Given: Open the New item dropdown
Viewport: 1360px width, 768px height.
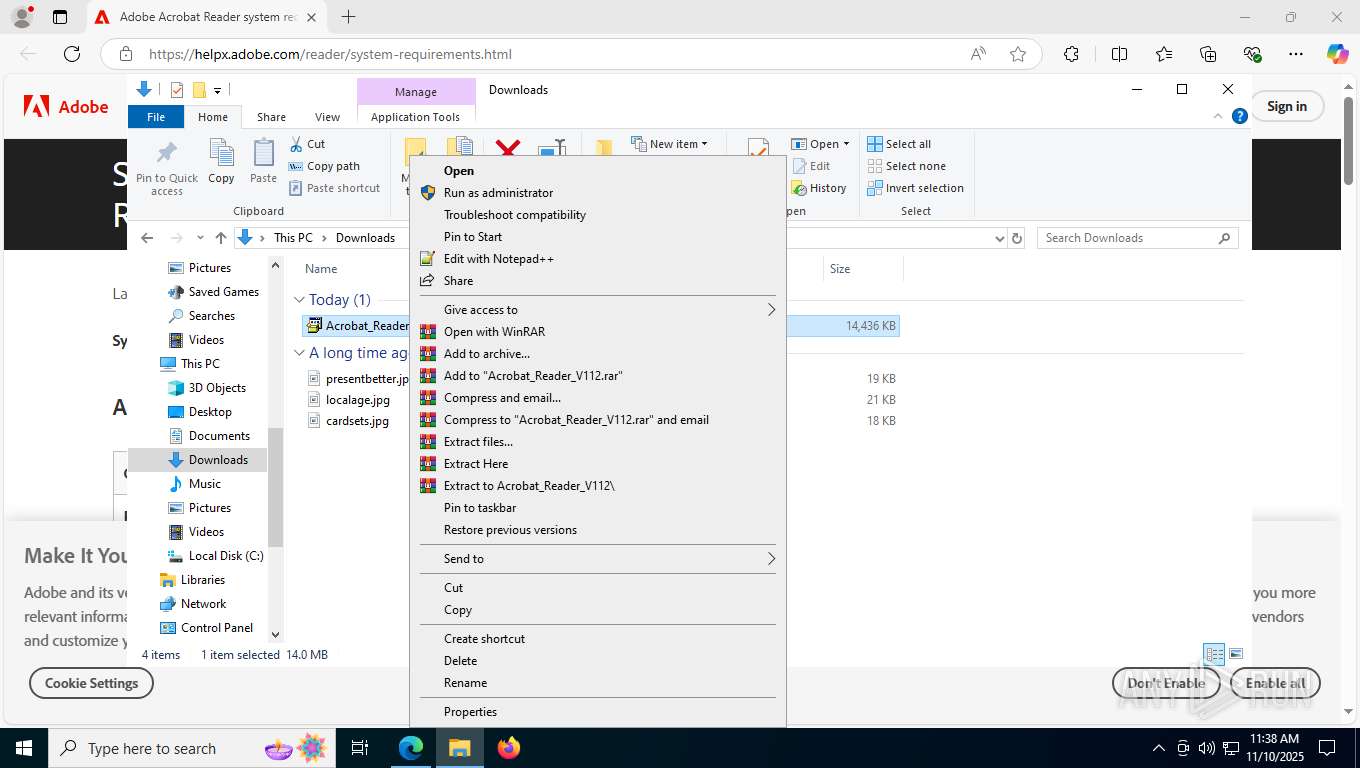Looking at the screenshot, I should click(x=670, y=144).
